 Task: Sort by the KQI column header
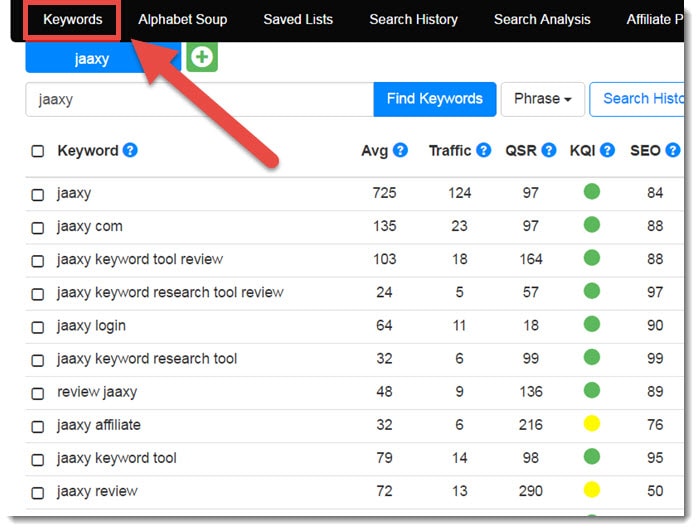(x=582, y=151)
